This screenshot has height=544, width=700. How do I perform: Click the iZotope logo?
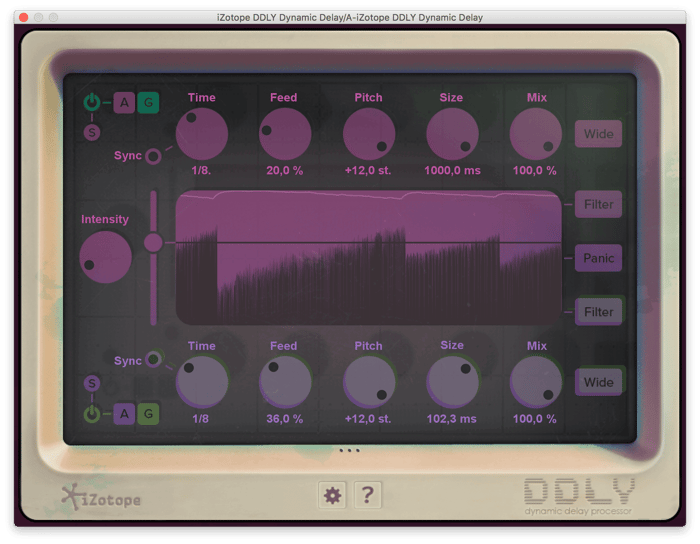101,498
